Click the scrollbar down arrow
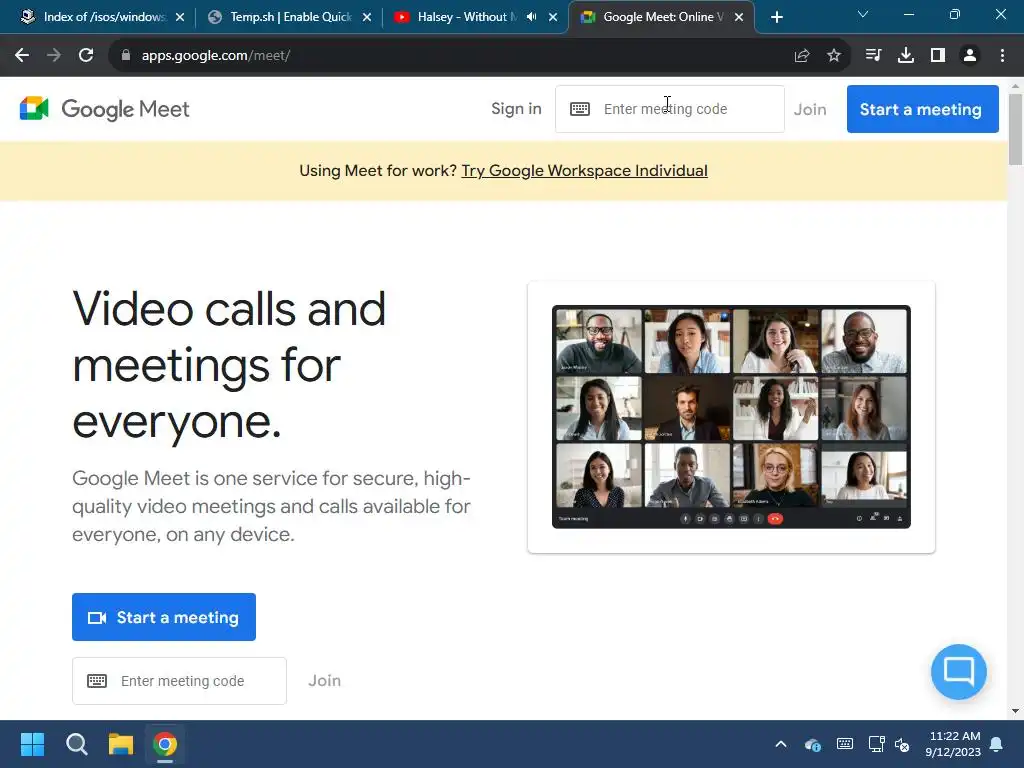 pyautogui.click(x=1016, y=711)
